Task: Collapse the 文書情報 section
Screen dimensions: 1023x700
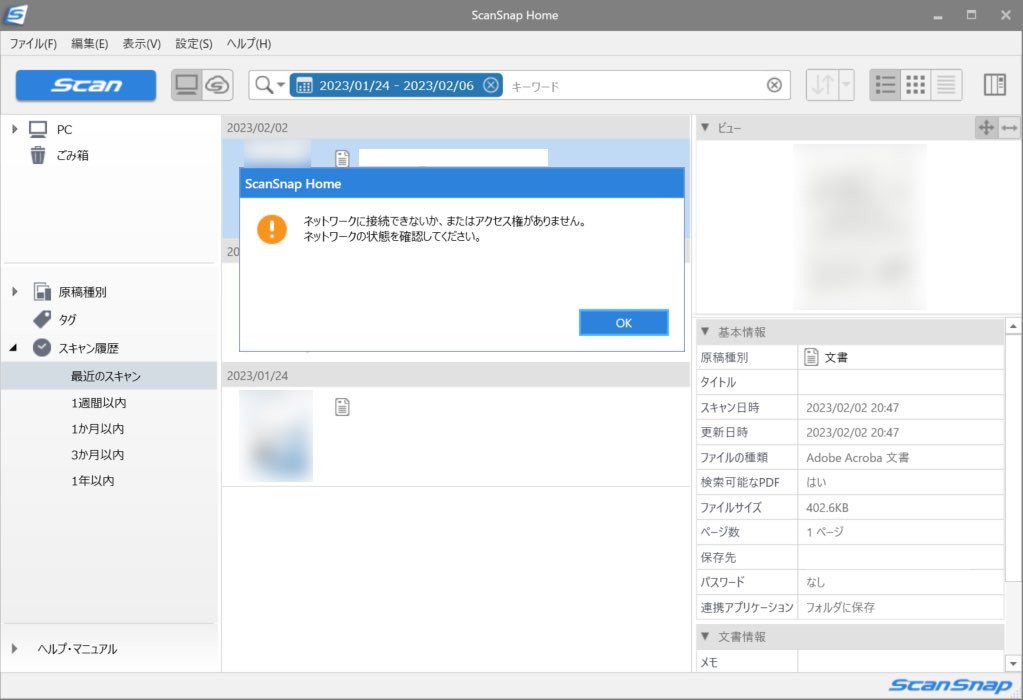Action: (705, 636)
